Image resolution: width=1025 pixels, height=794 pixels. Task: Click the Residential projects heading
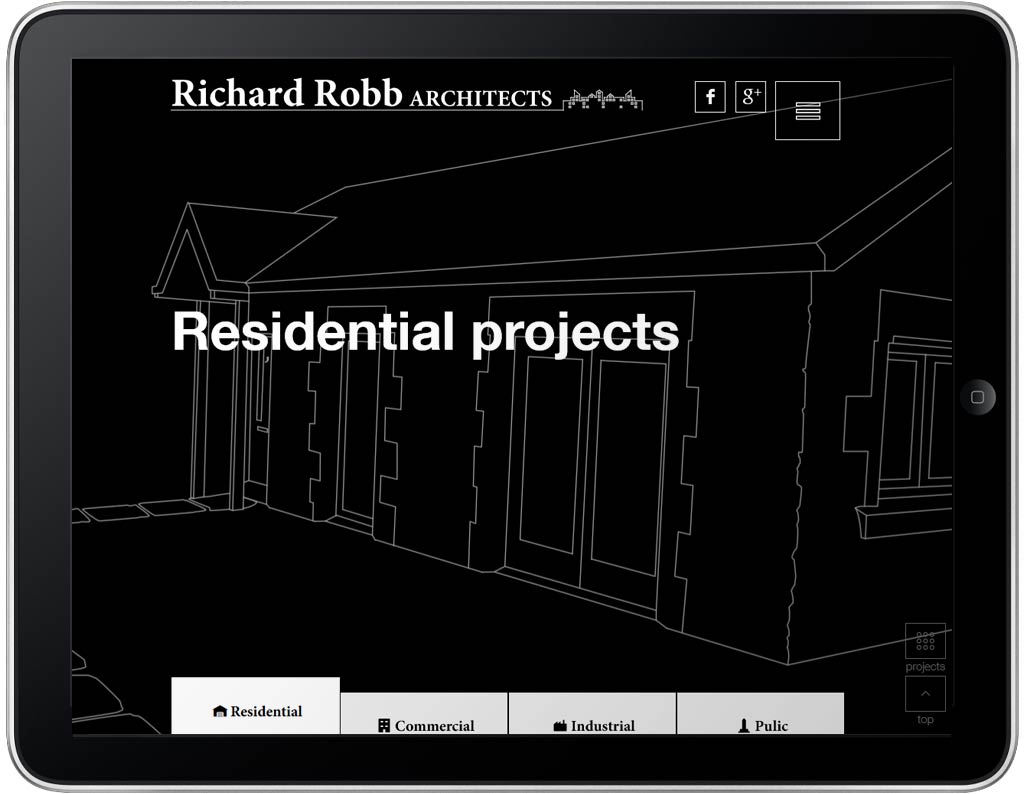pyautogui.click(x=426, y=333)
